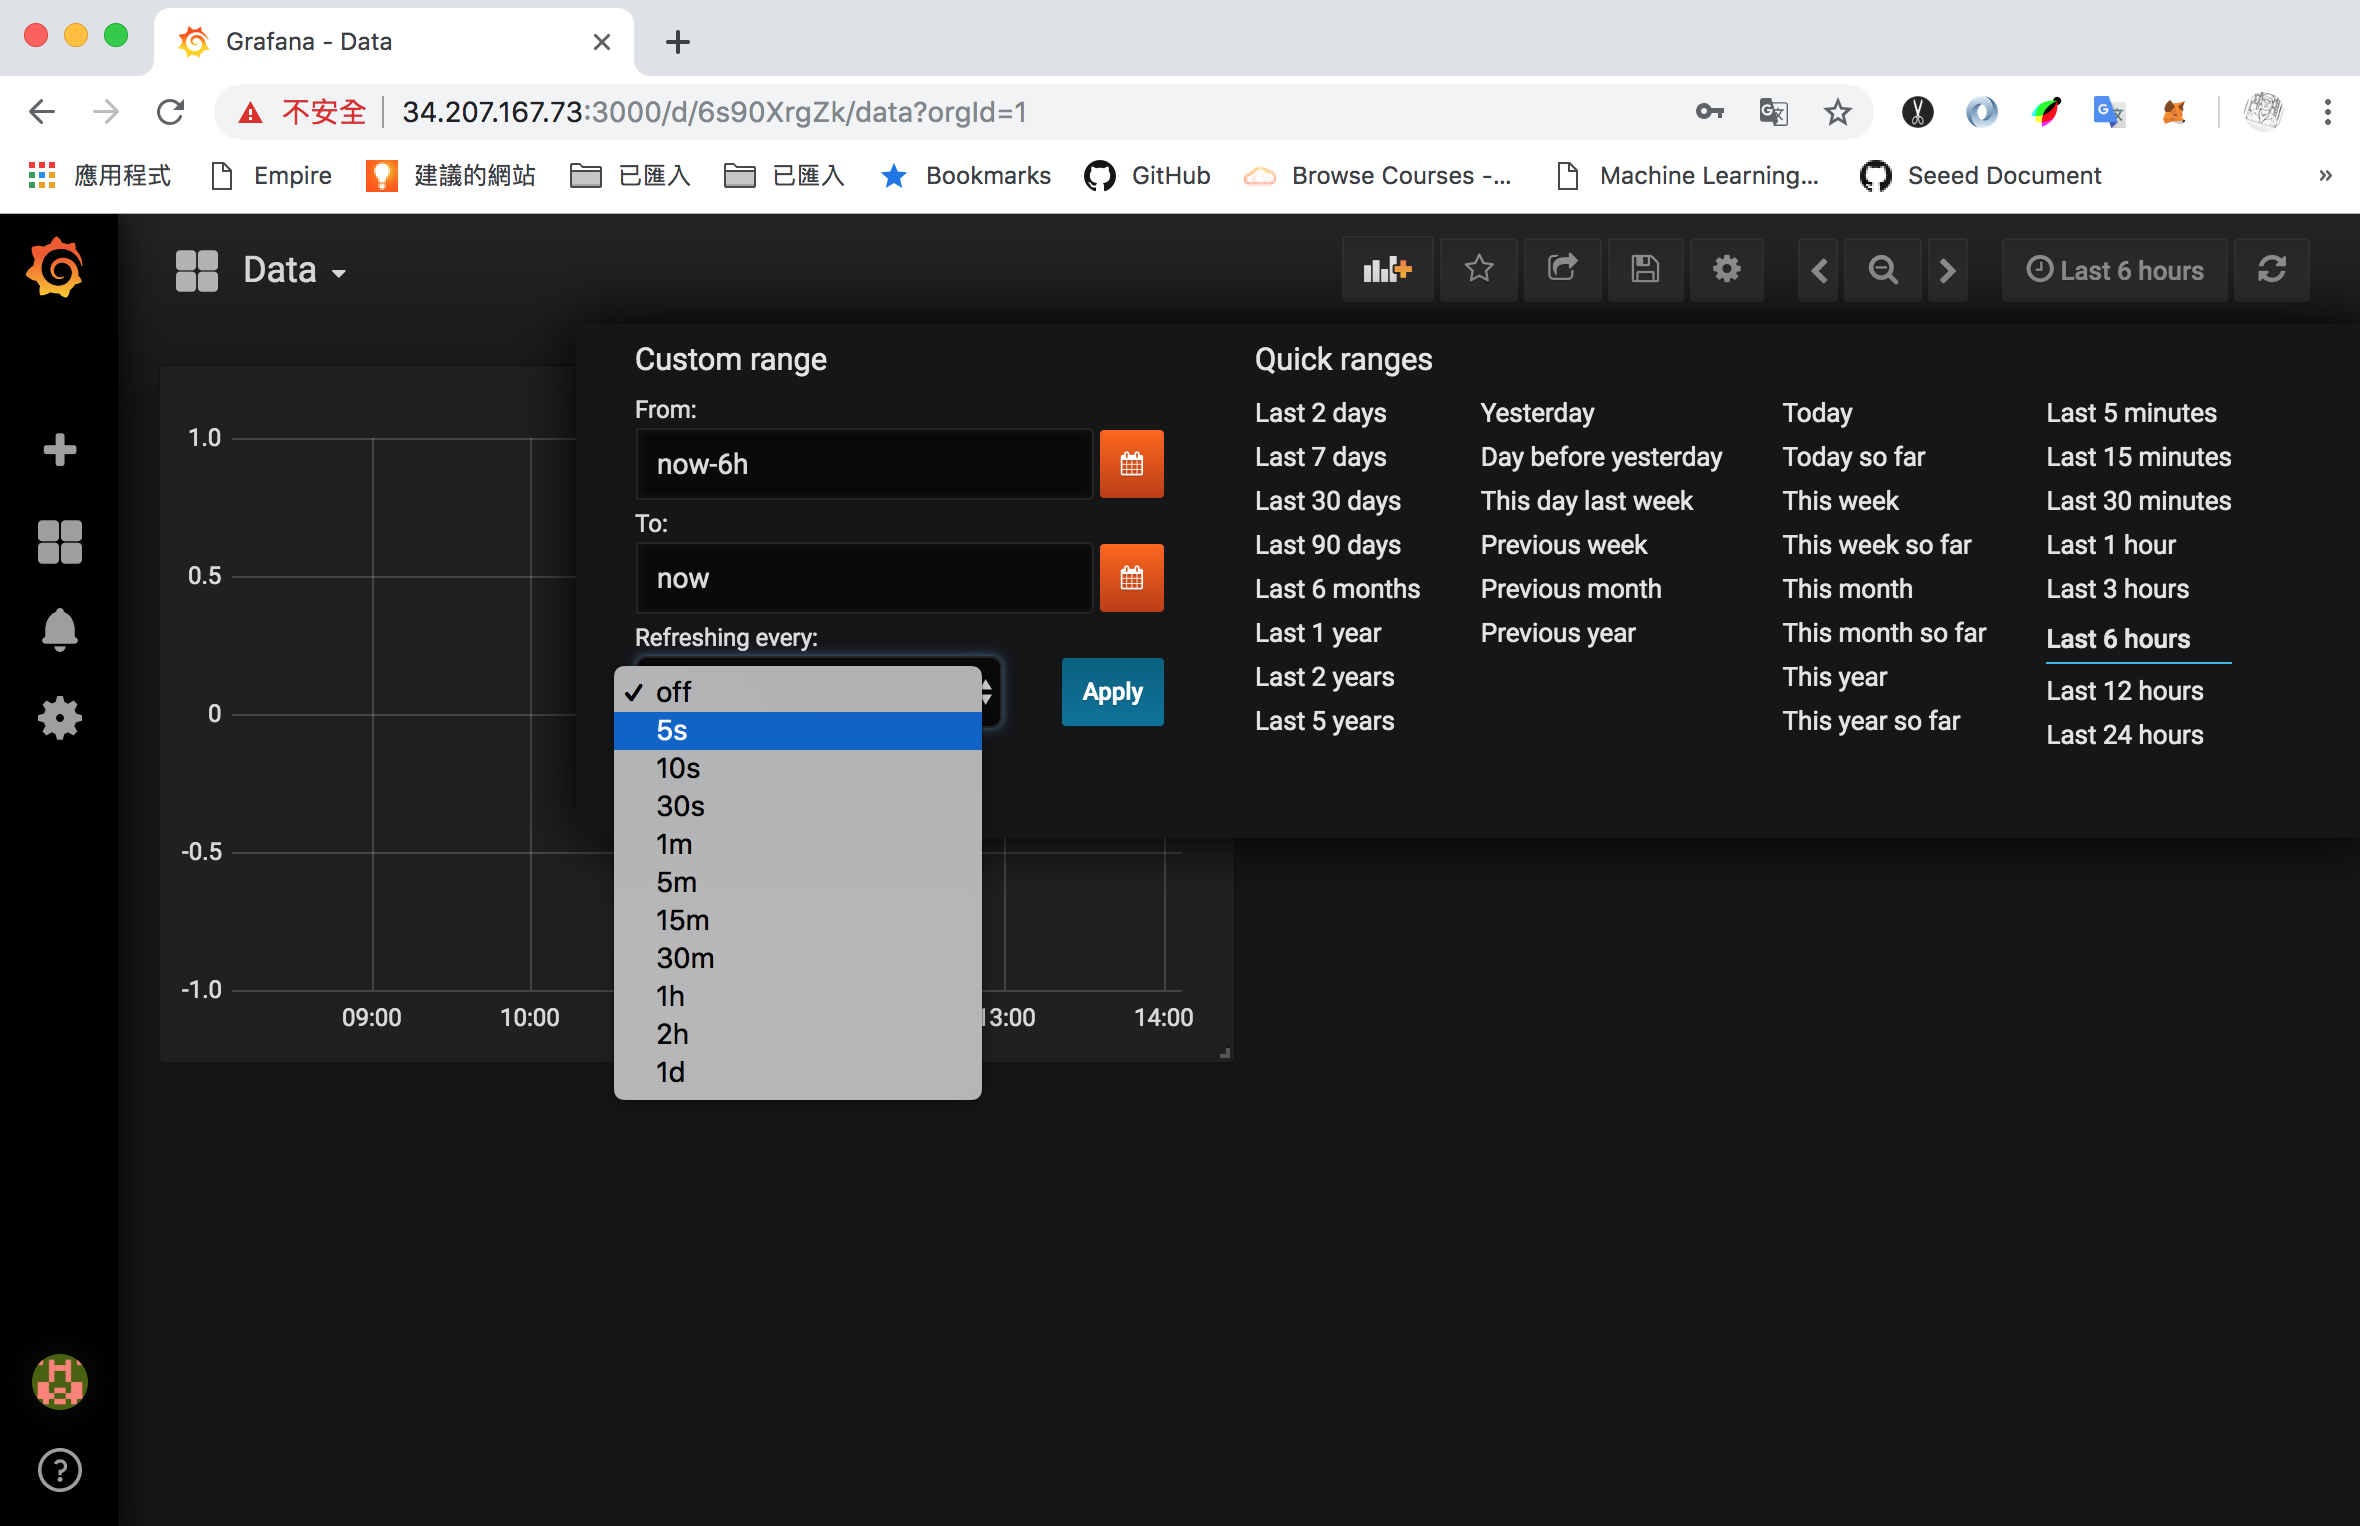The width and height of the screenshot is (2360, 1526).
Task: Select 30m refresh interval
Action: (798, 959)
